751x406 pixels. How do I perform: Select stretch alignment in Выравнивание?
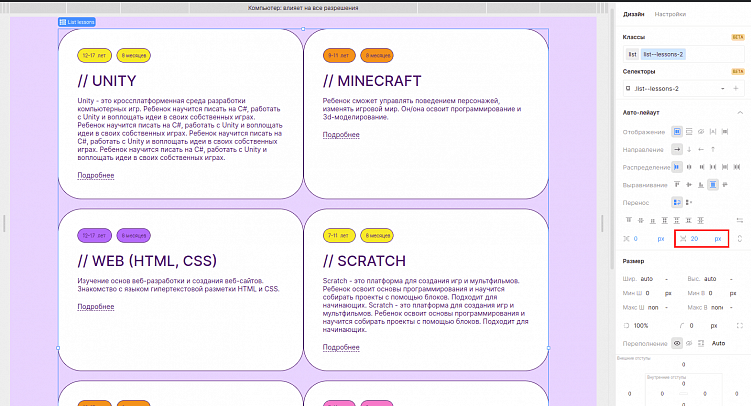coord(713,185)
